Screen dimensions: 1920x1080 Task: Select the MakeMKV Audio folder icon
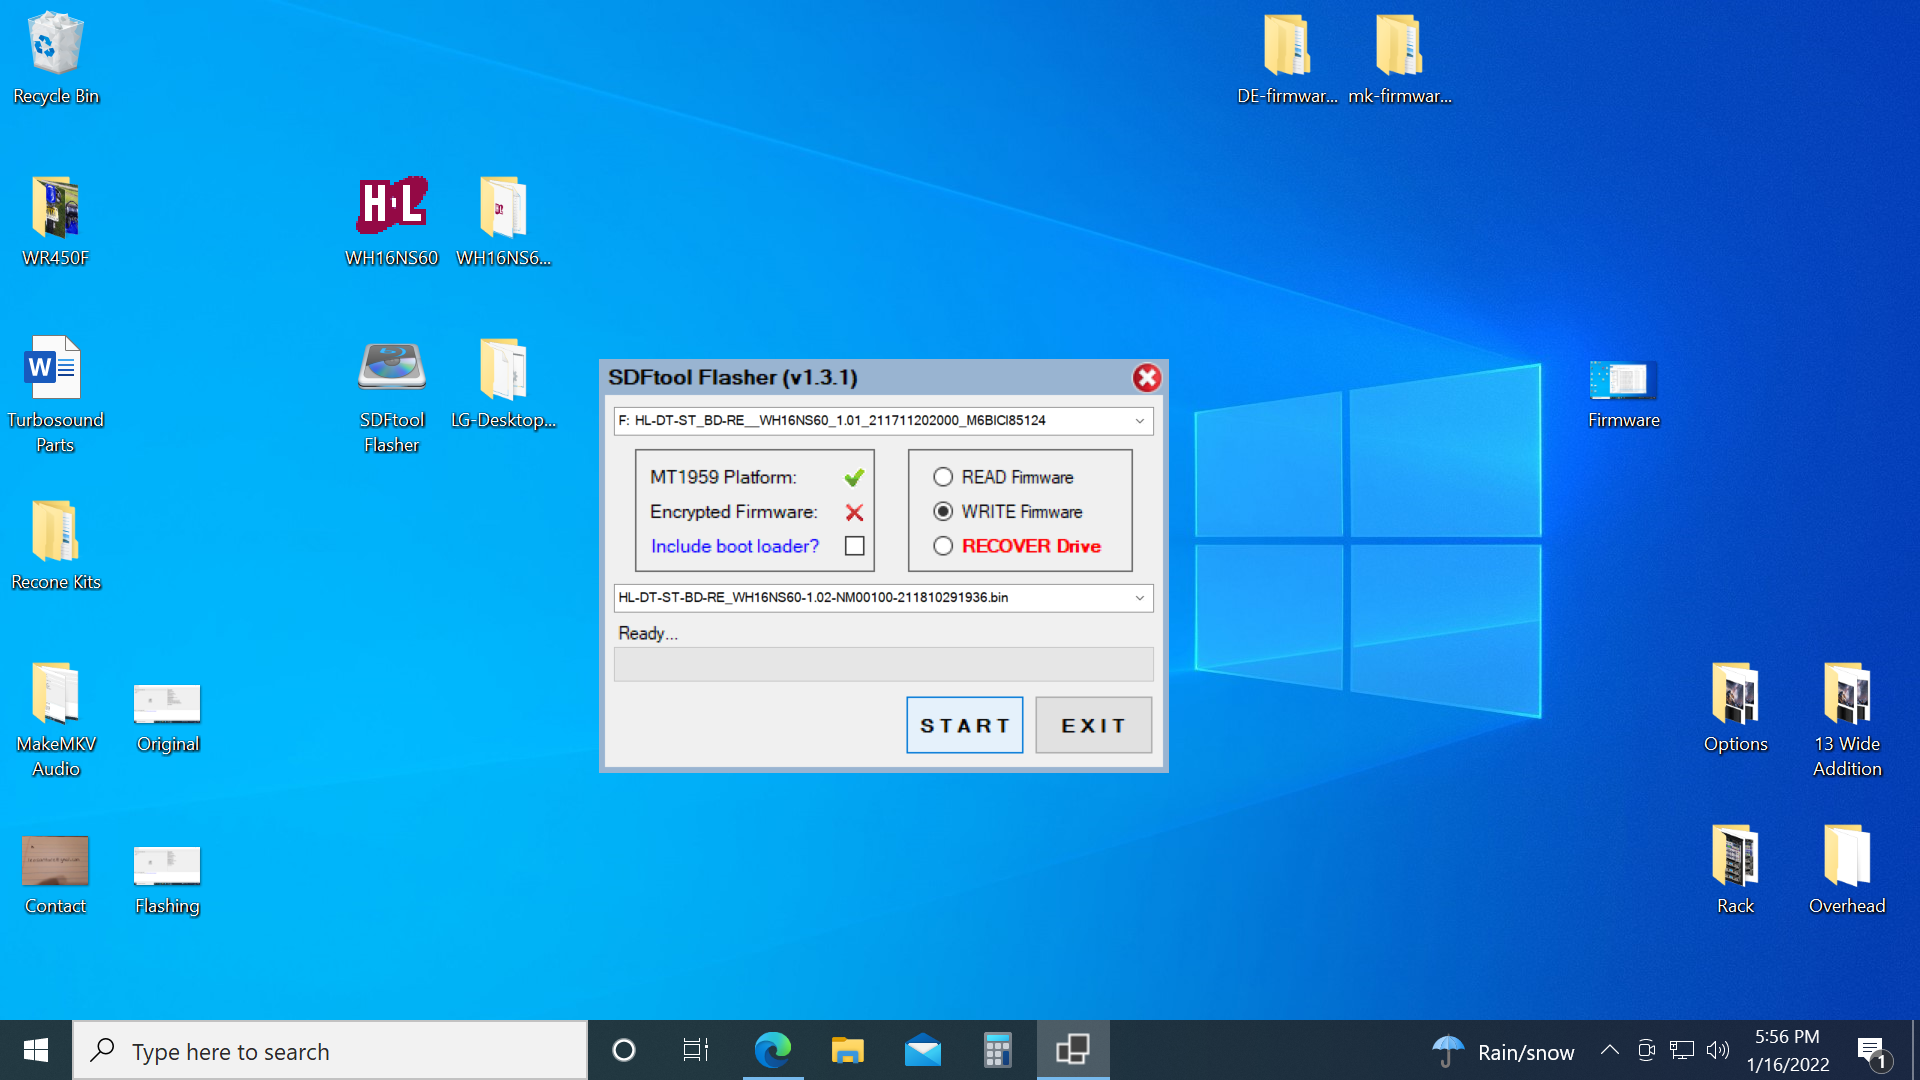coord(55,719)
